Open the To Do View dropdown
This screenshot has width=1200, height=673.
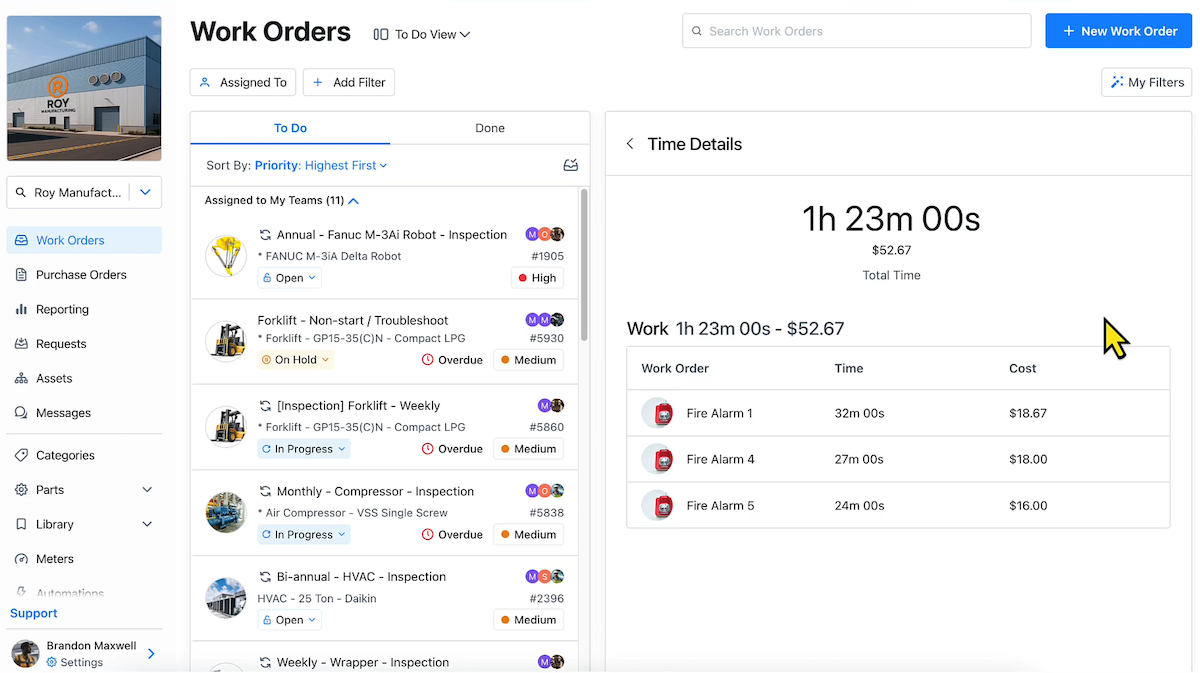click(421, 34)
